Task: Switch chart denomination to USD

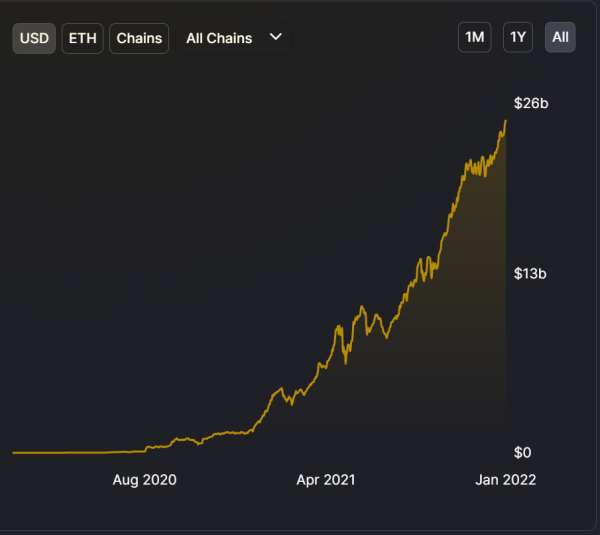Action: coord(34,38)
